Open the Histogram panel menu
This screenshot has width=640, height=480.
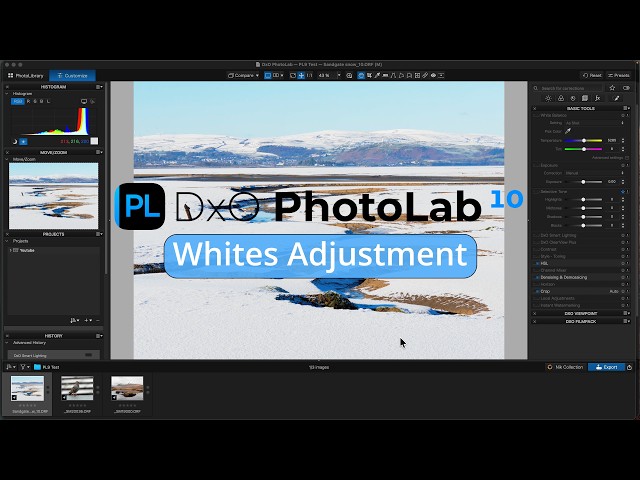click(x=99, y=87)
